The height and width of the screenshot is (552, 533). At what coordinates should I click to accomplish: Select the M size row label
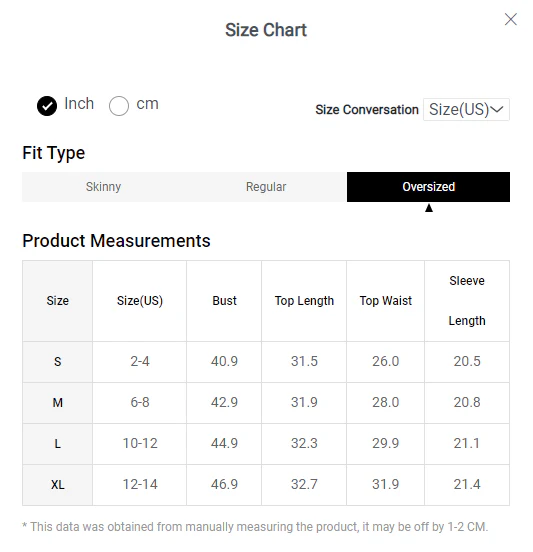coord(58,403)
